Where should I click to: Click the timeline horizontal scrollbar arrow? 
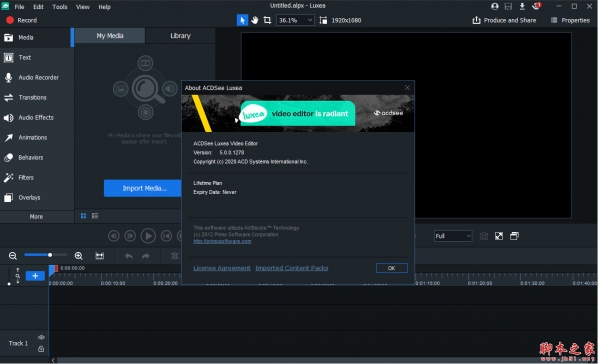tap(53, 360)
